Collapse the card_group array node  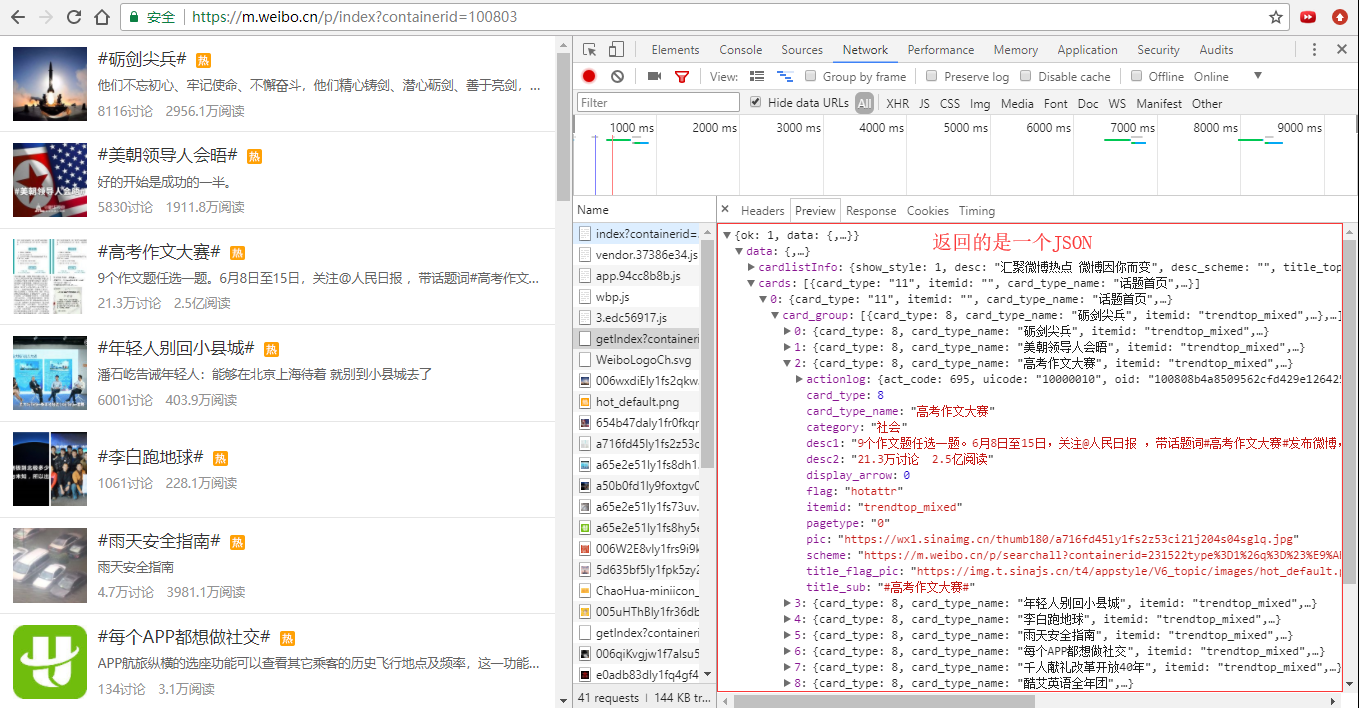coord(775,316)
